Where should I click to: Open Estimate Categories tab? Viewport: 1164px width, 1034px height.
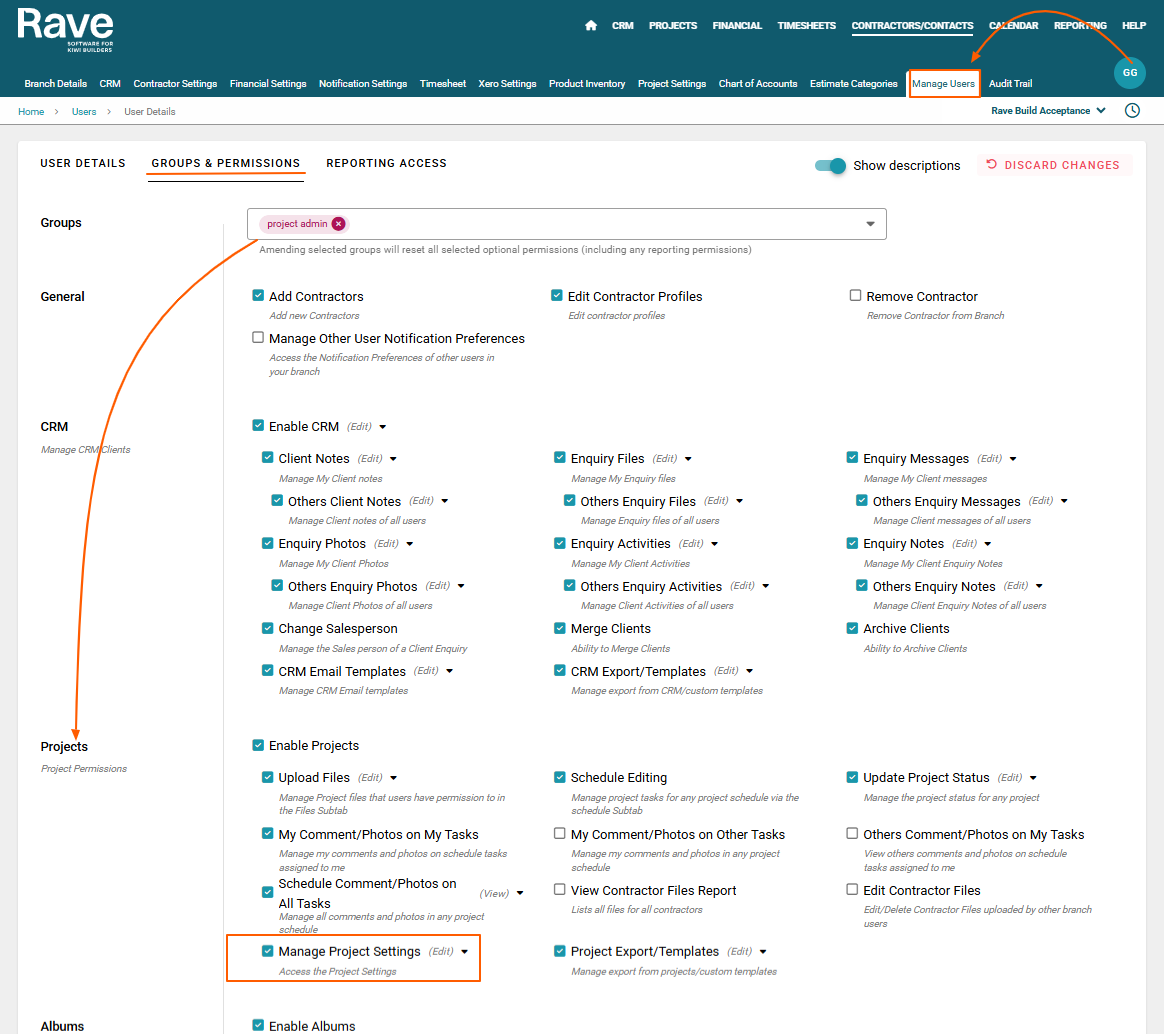[x=854, y=84]
